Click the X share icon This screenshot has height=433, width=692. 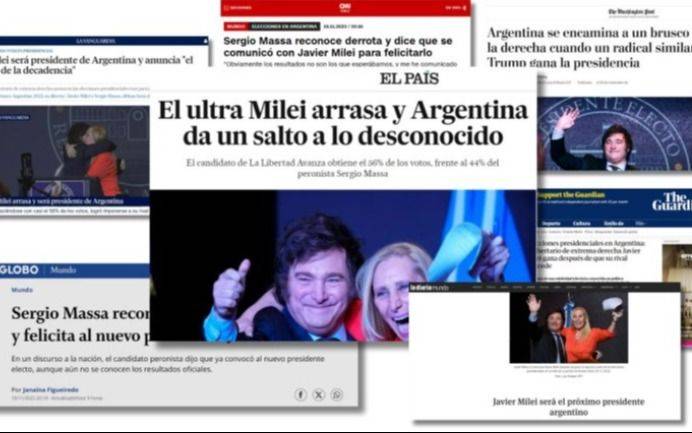318,395
